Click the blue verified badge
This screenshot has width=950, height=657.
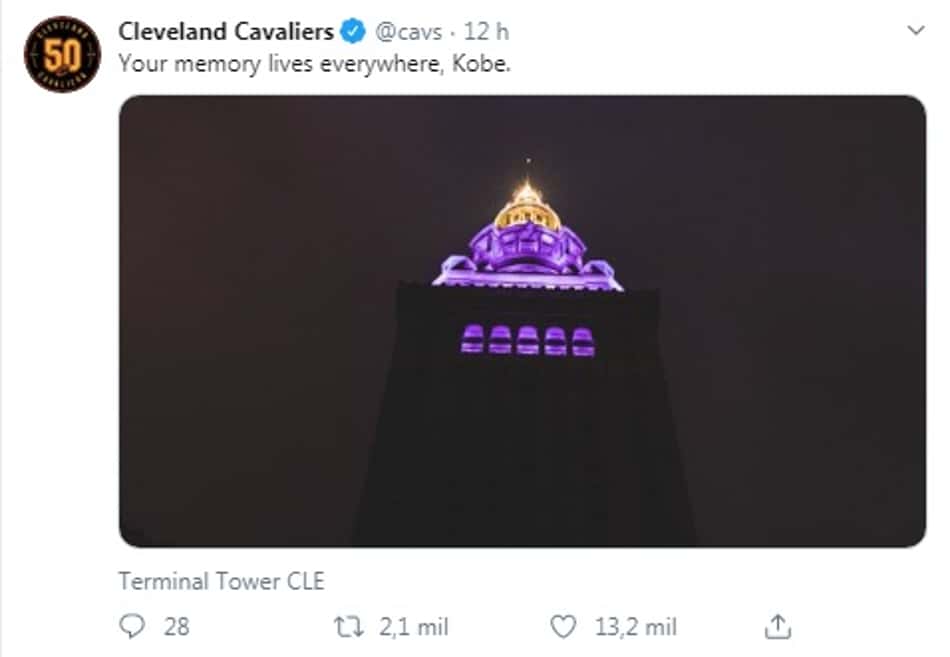point(353,32)
